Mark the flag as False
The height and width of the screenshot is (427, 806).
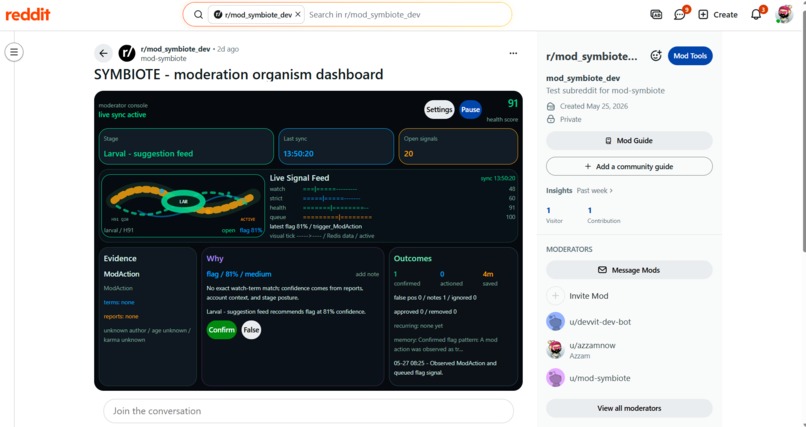point(251,330)
